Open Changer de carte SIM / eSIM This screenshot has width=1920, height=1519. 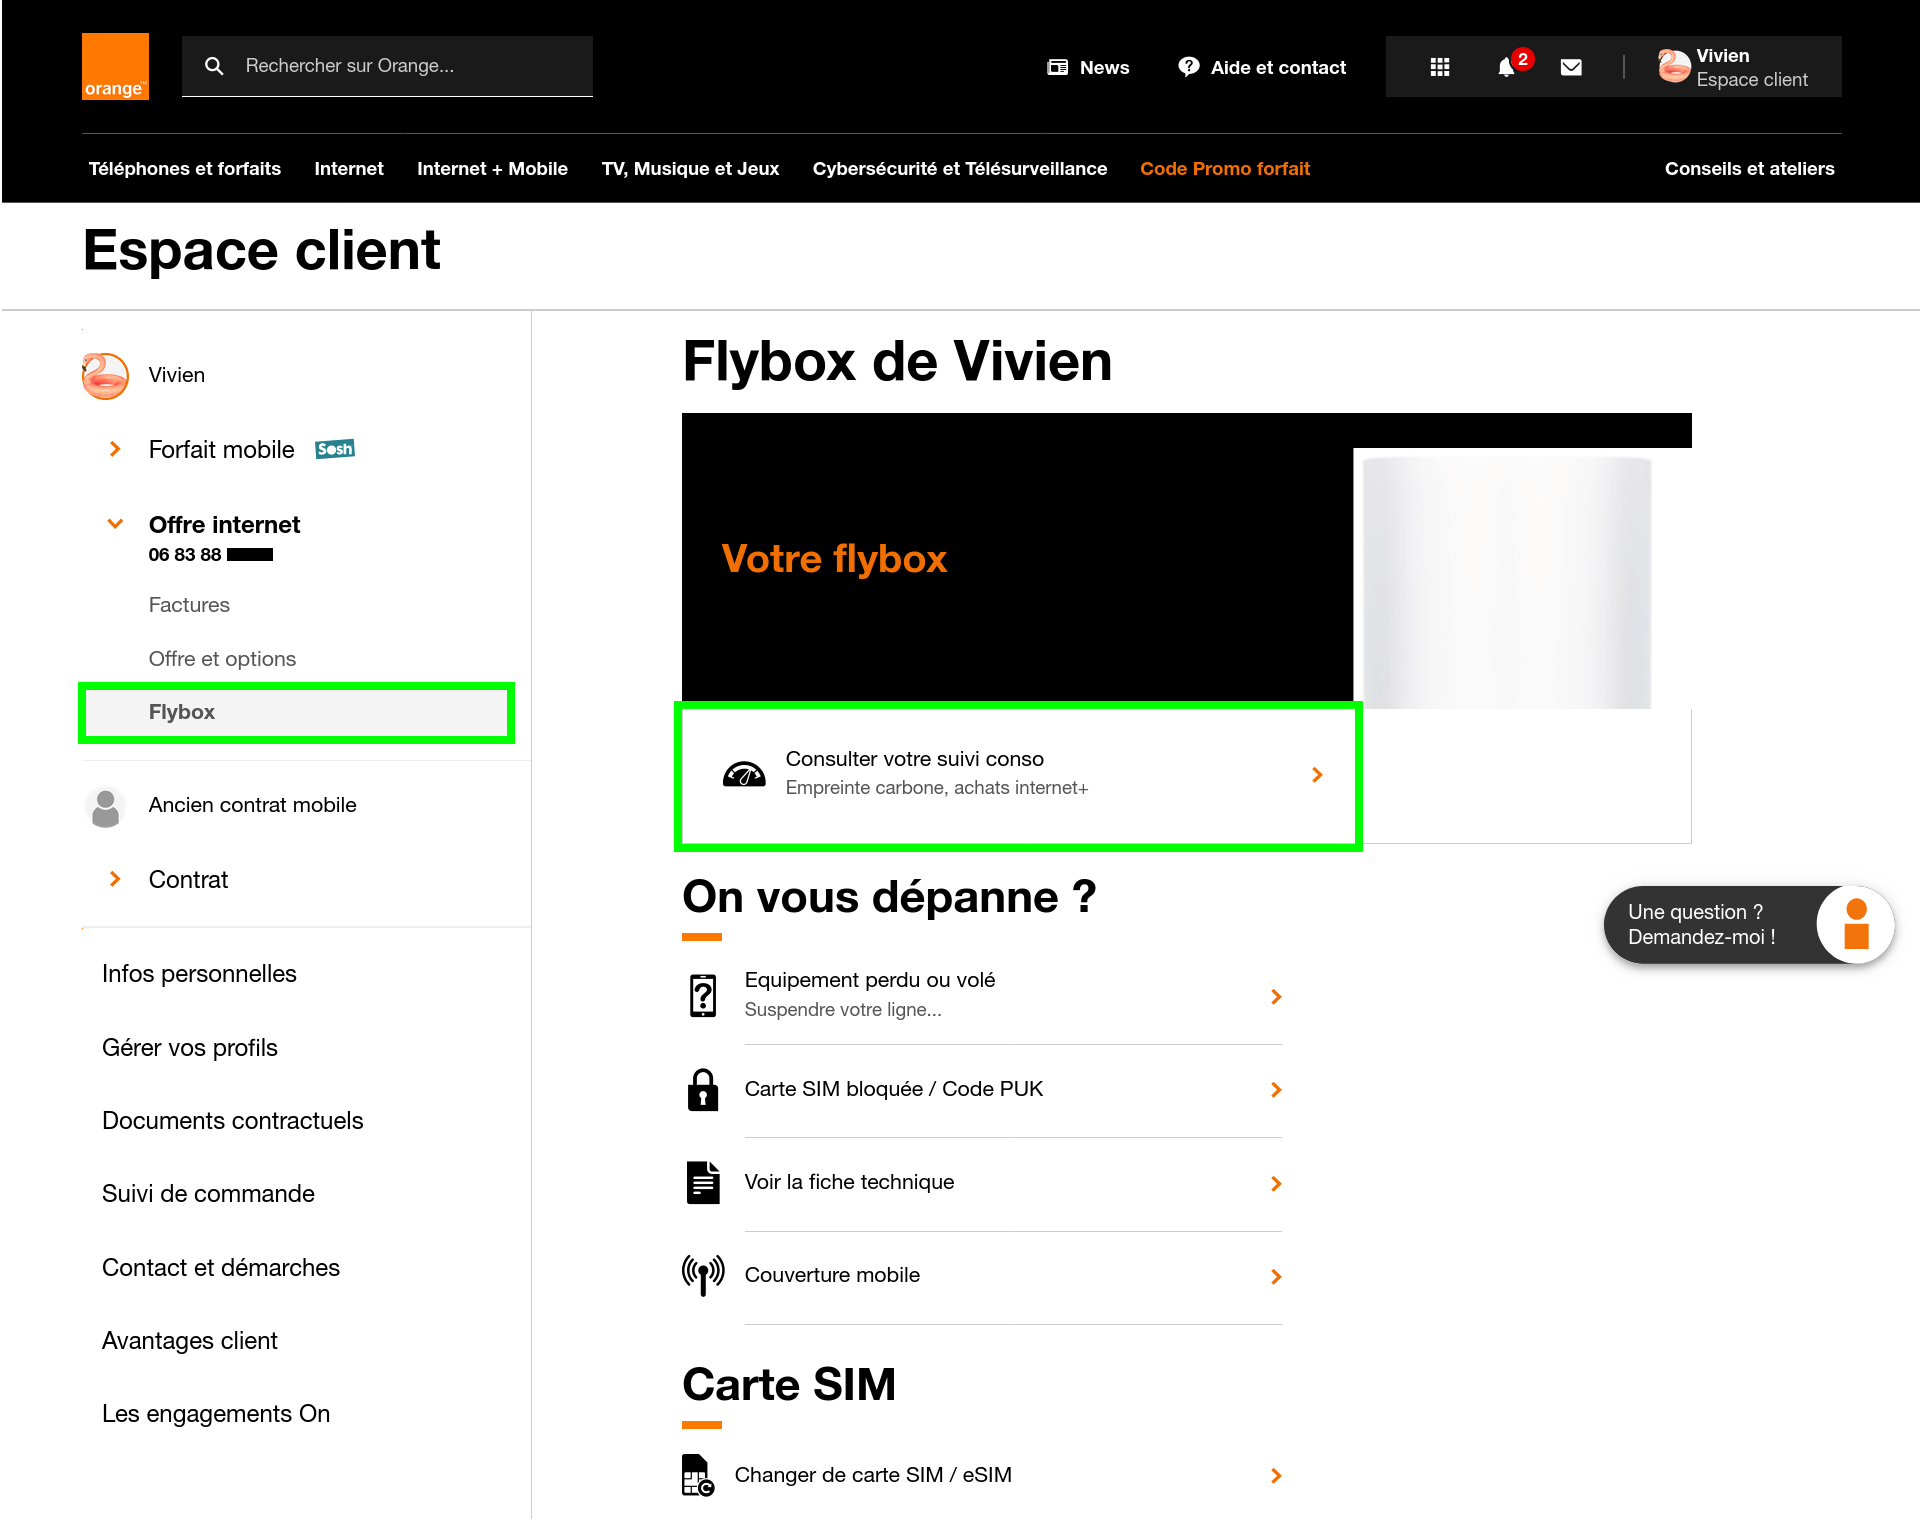tap(982, 1475)
